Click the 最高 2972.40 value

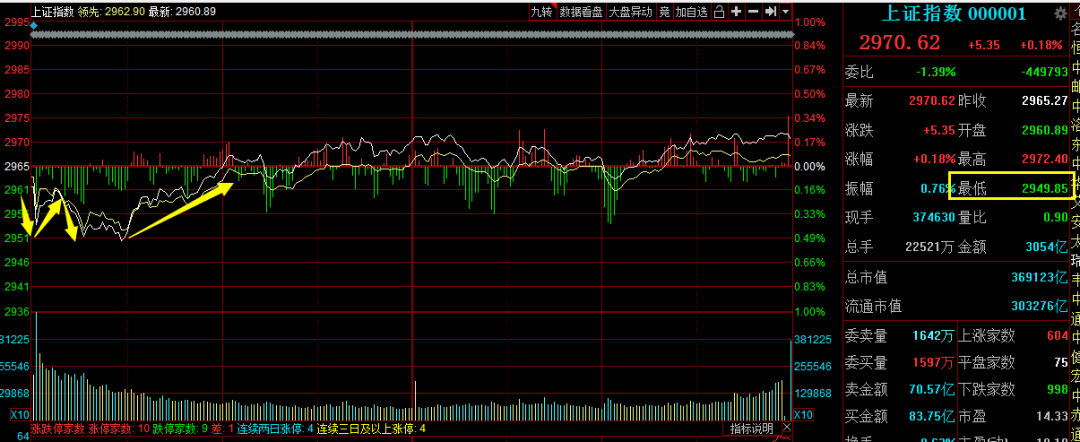1043,159
